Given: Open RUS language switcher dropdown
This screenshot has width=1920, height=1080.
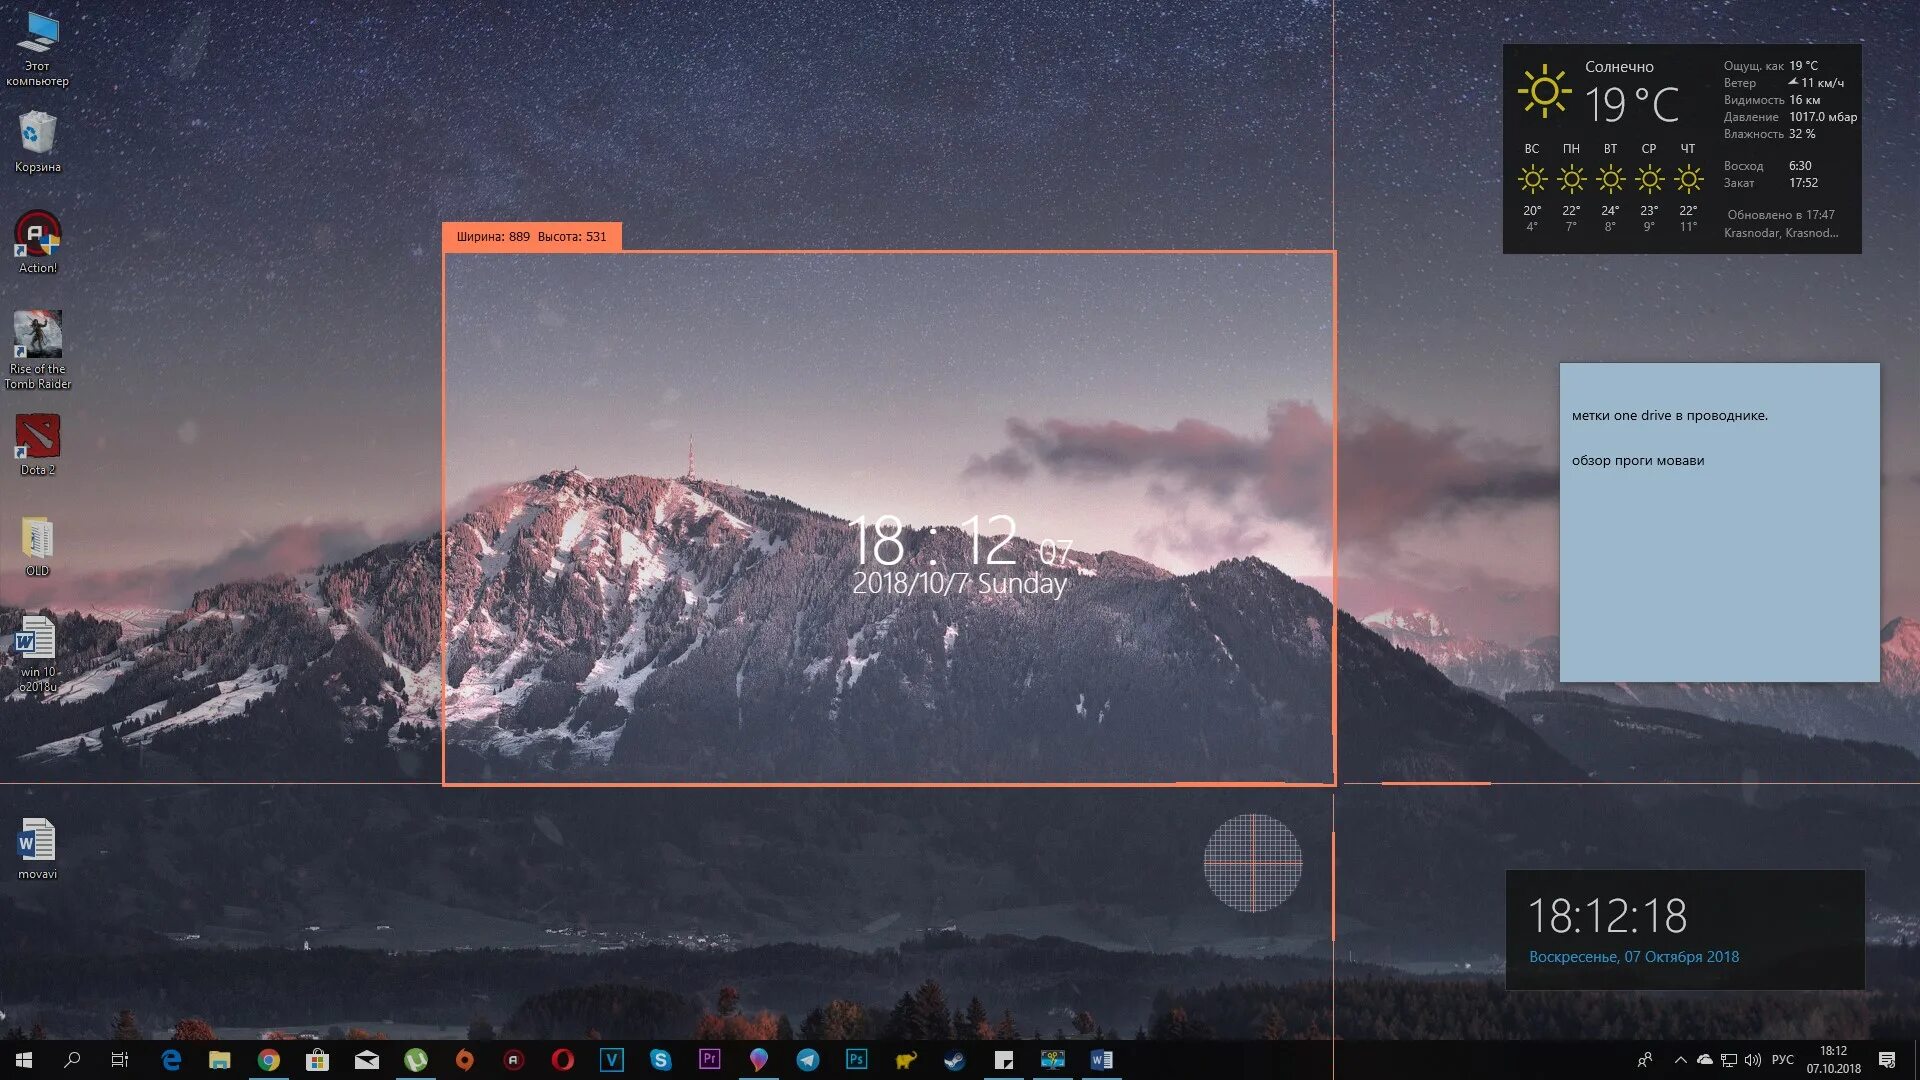Looking at the screenshot, I should point(1780,1059).
